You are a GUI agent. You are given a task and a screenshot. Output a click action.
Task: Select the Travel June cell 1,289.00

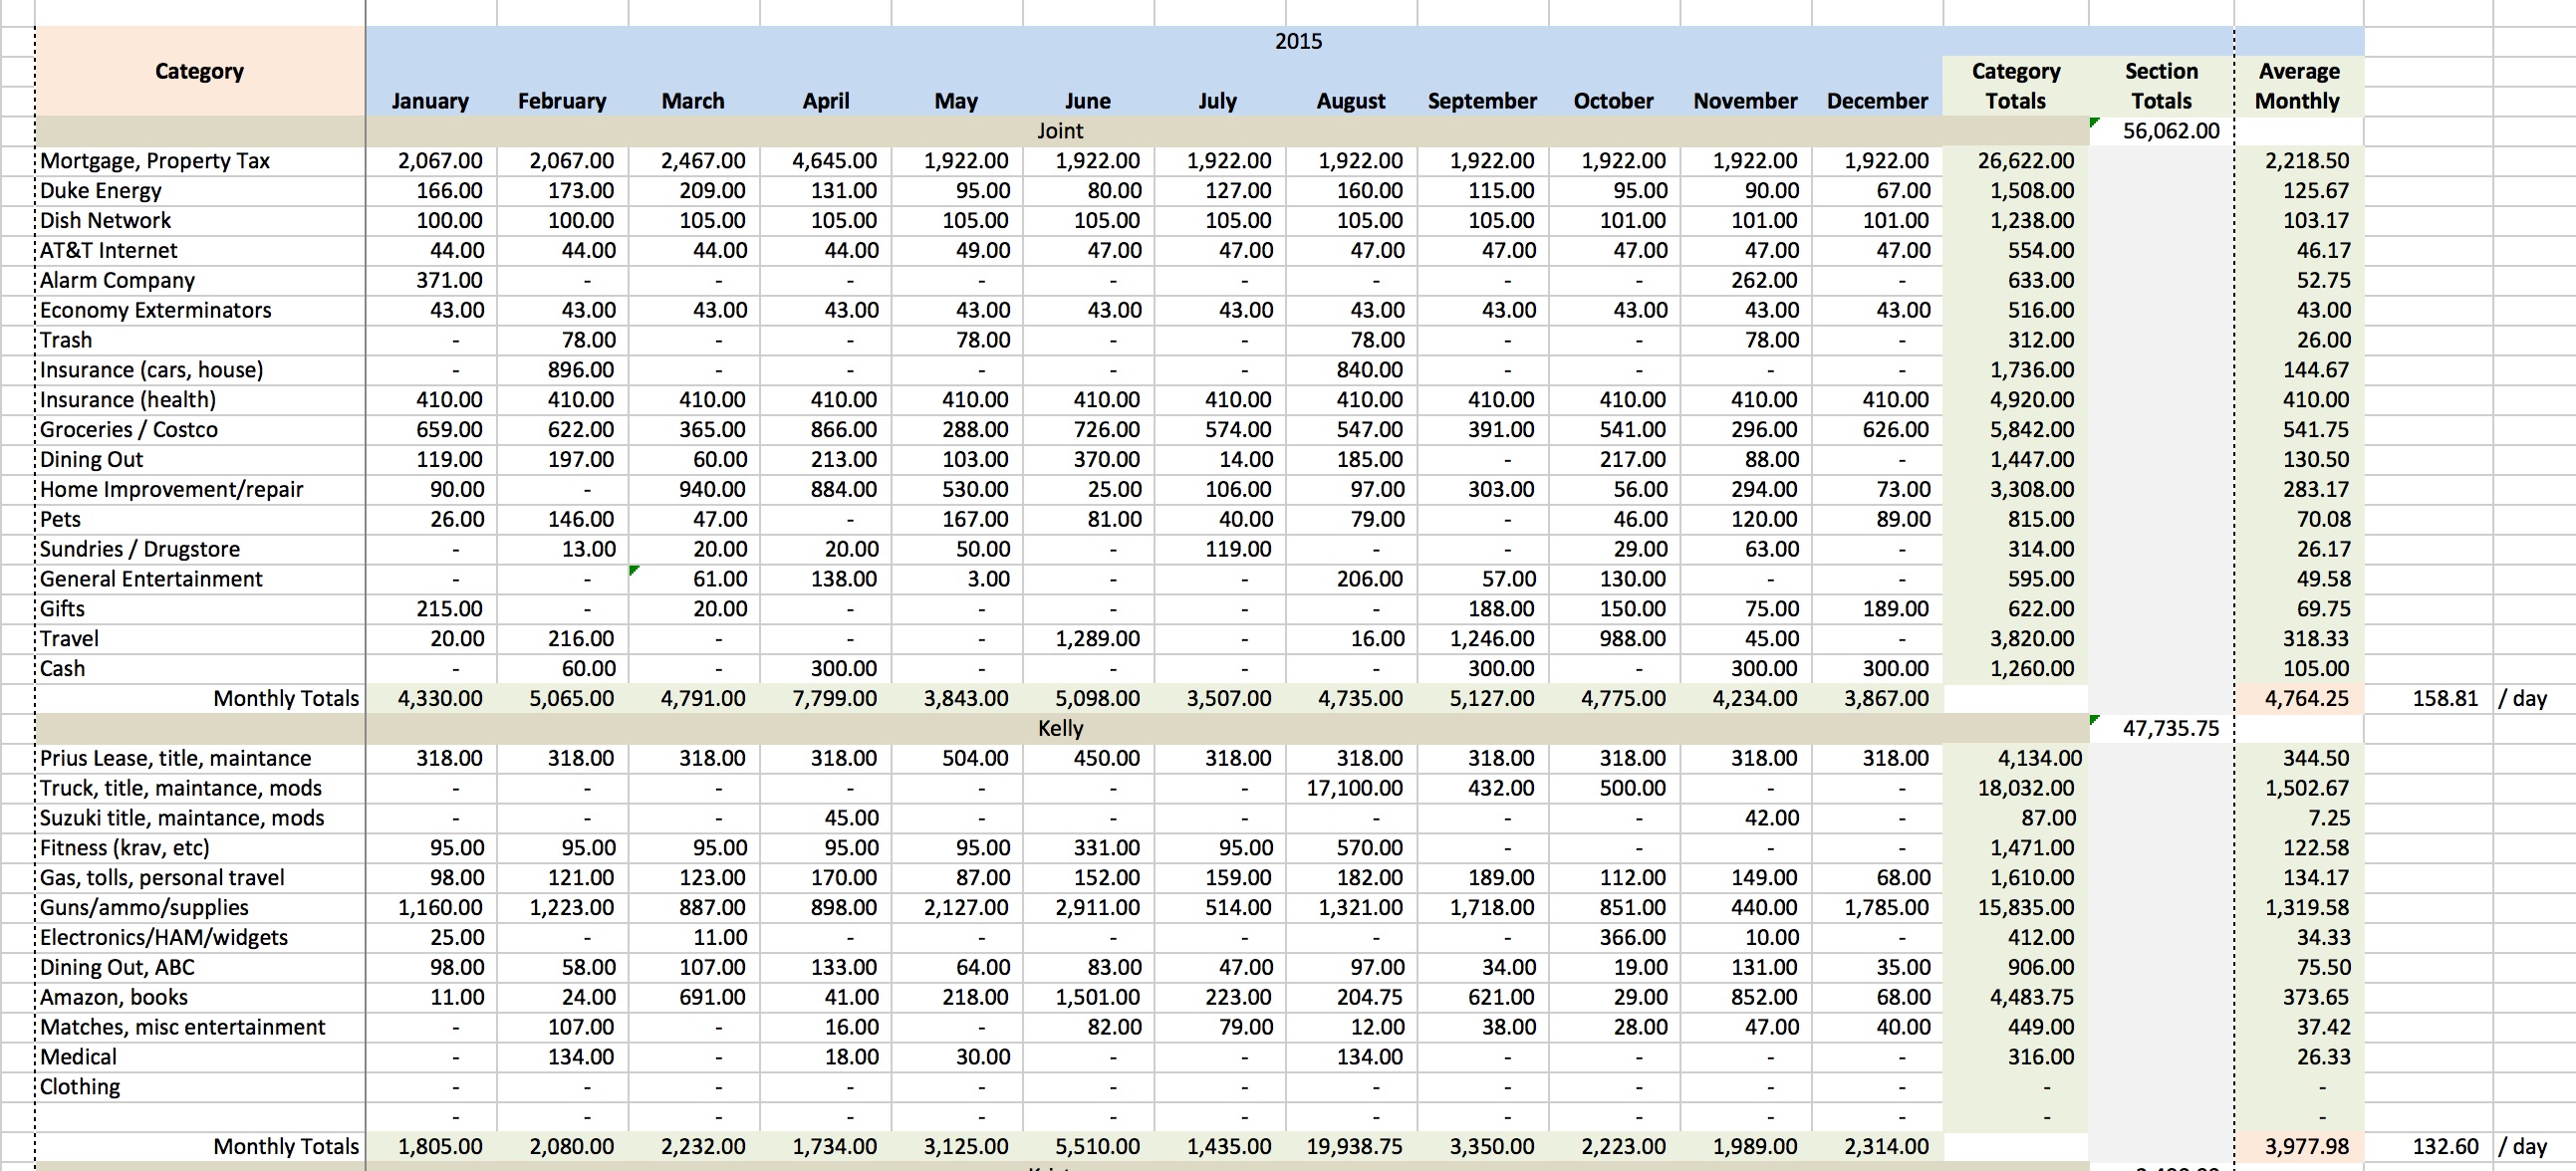click(x=1097, y=639)
